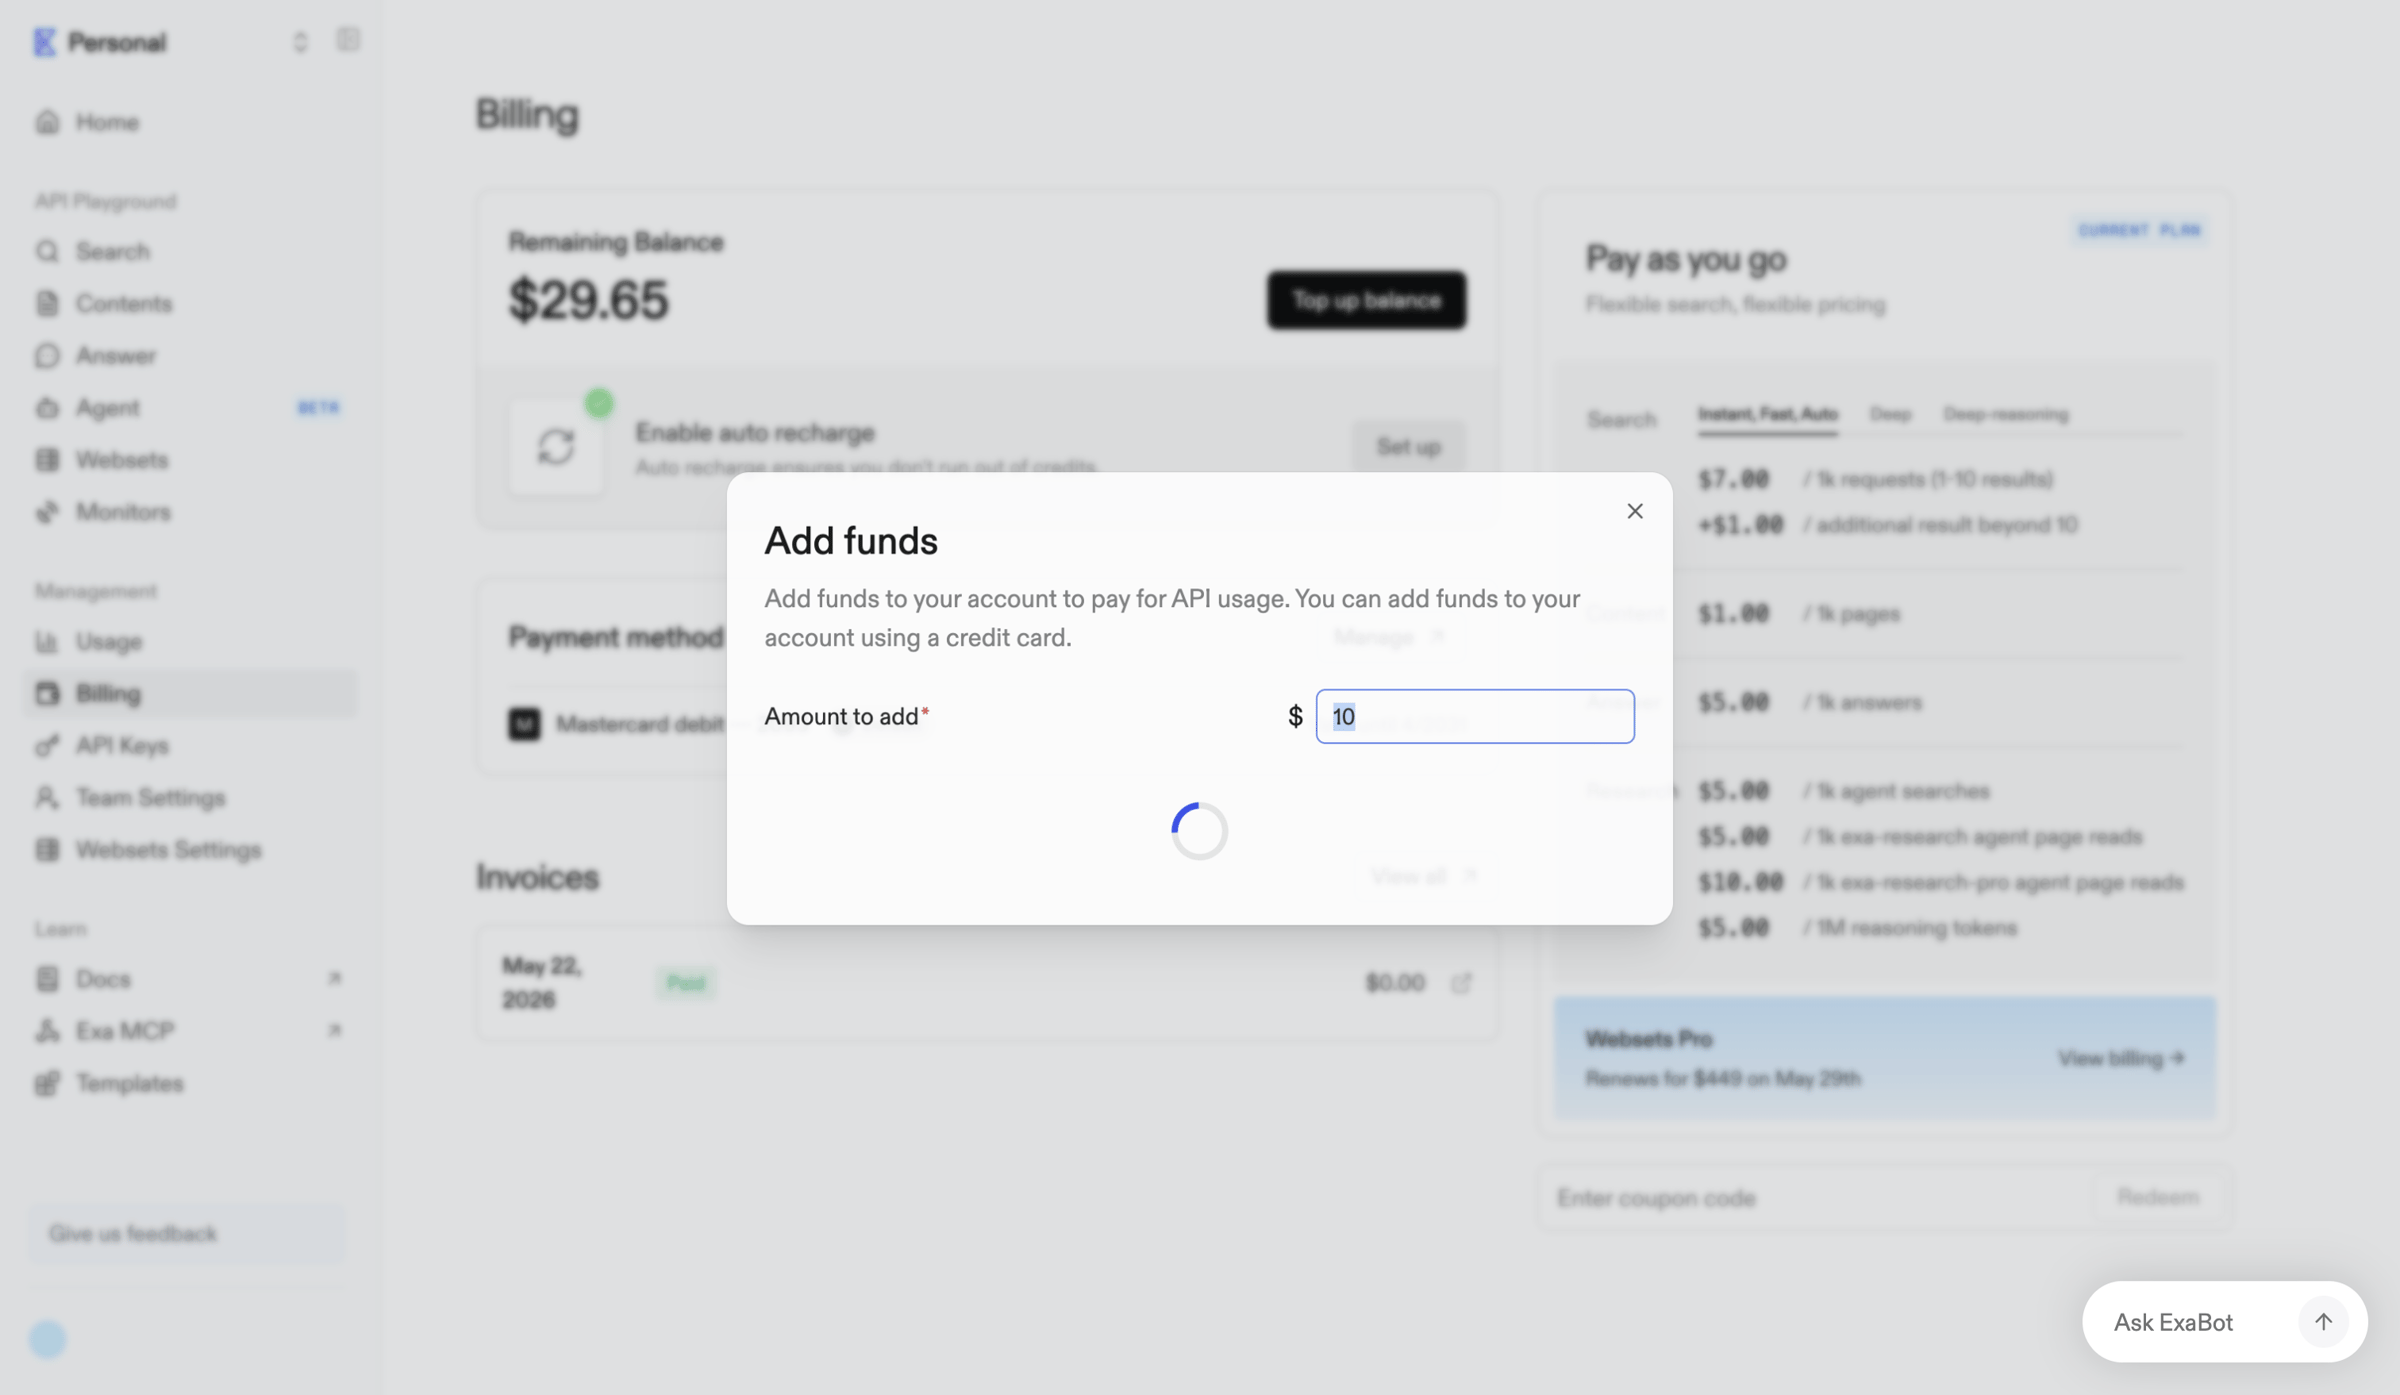Click the $29.65 remaining balance

[588, 300]
